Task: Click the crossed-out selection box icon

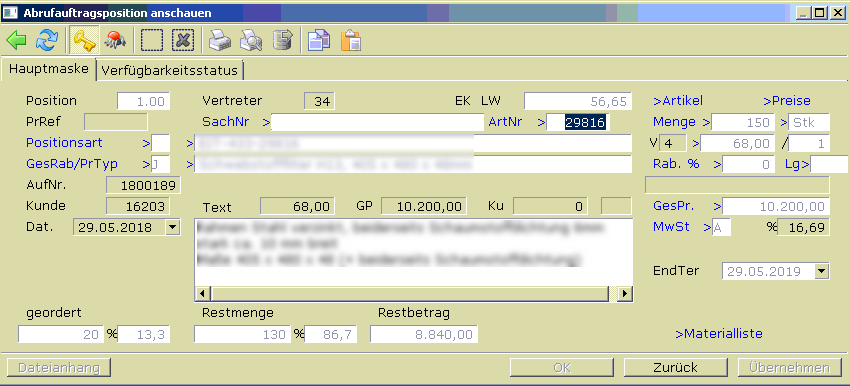Action: 183,41
